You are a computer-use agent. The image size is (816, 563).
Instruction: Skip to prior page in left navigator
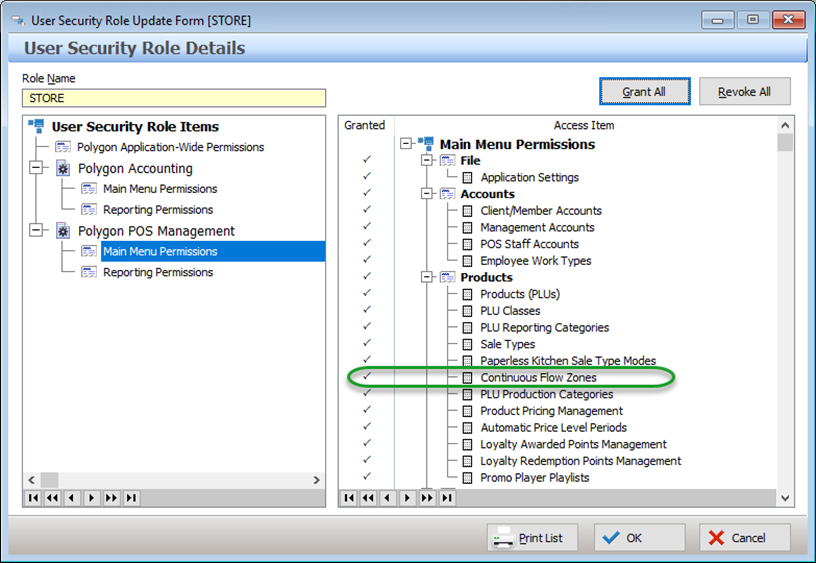(x=53, y=498)
